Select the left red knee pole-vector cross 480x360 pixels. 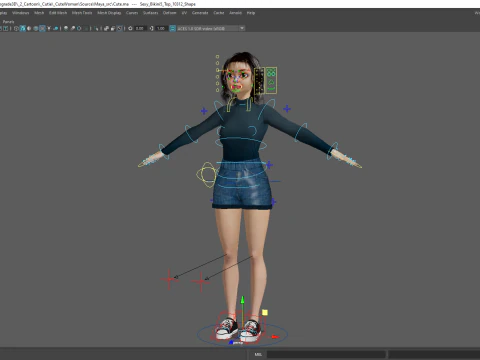[169, 279]
